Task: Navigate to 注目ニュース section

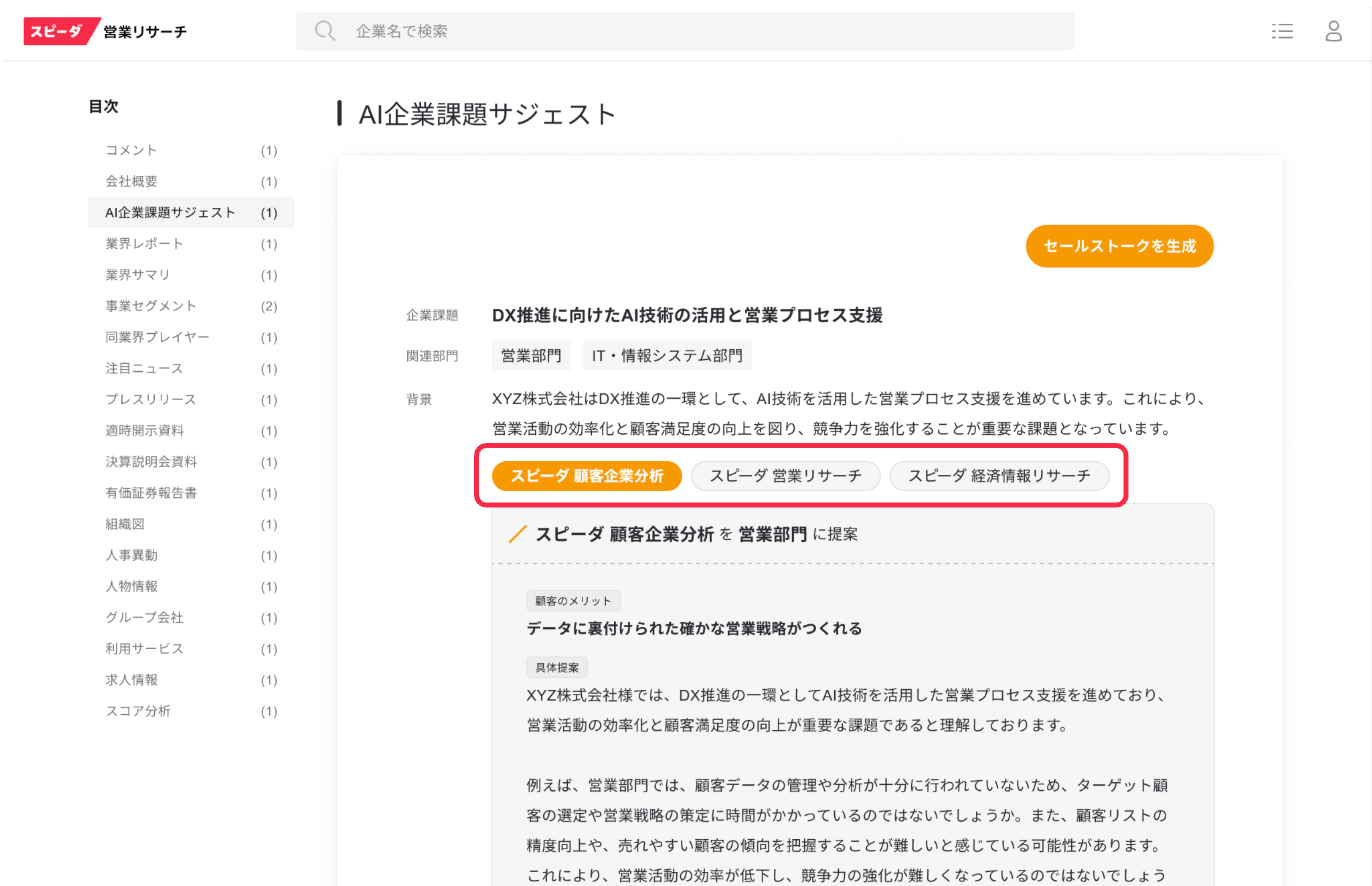Action: (145, 368)
